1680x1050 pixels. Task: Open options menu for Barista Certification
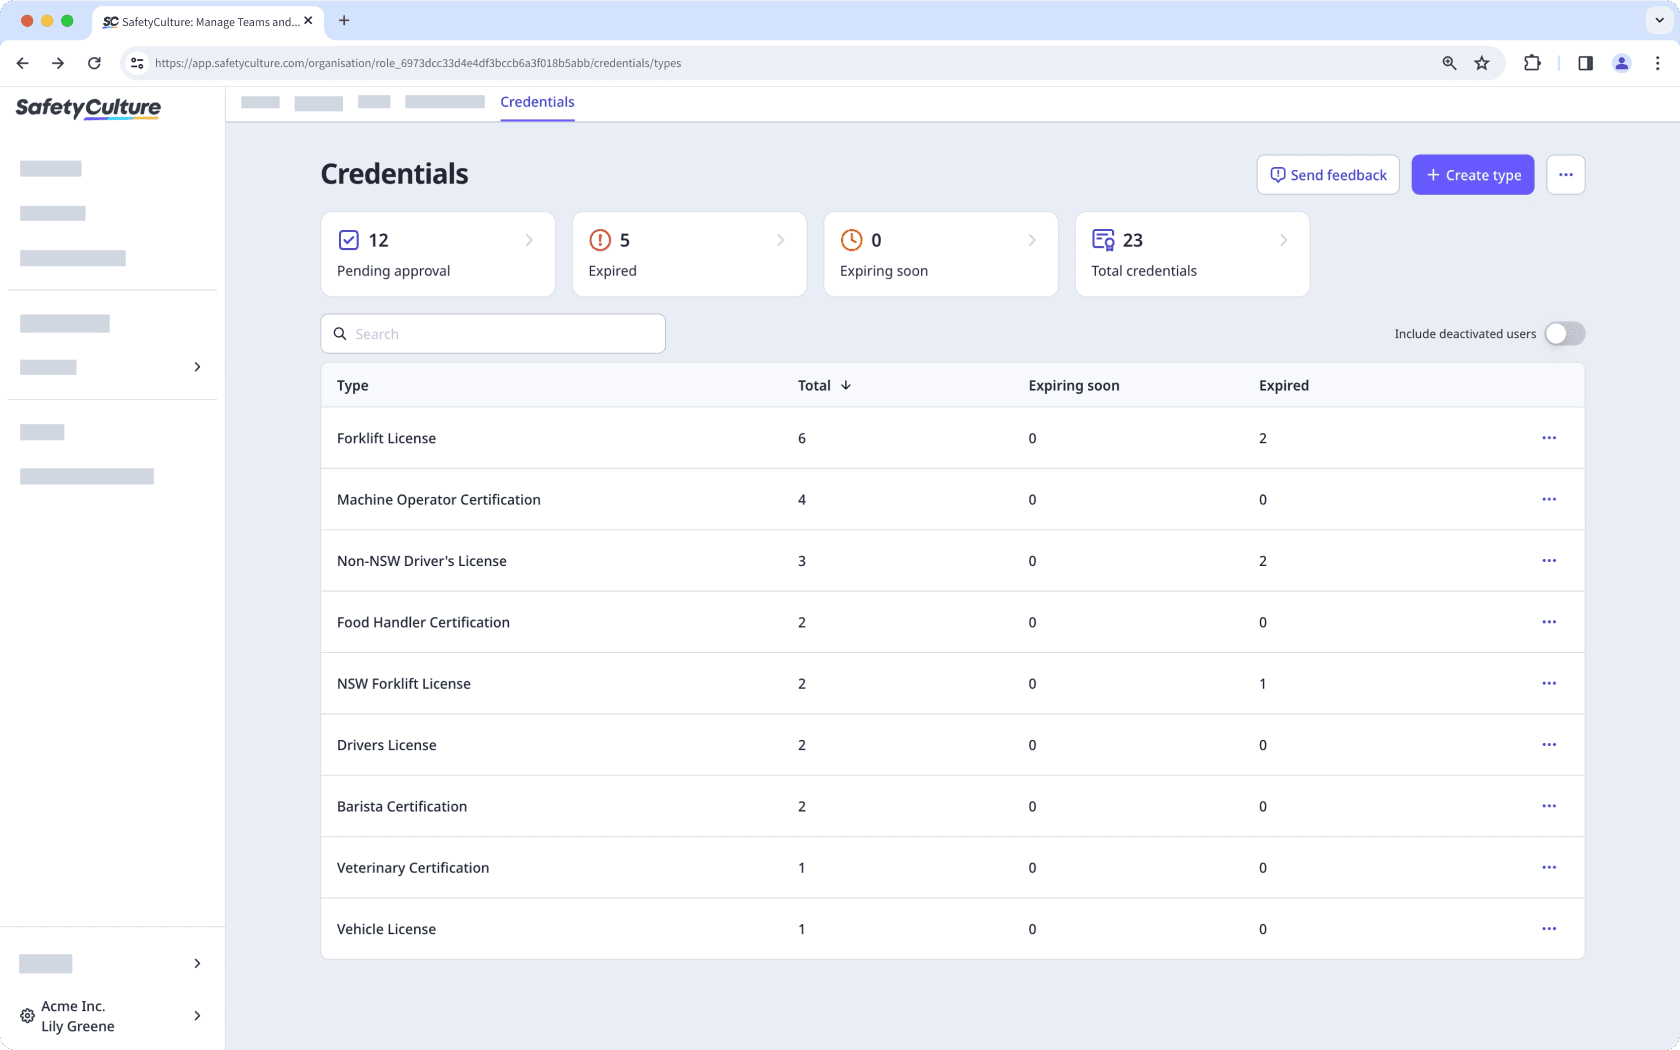[1549, 806]
